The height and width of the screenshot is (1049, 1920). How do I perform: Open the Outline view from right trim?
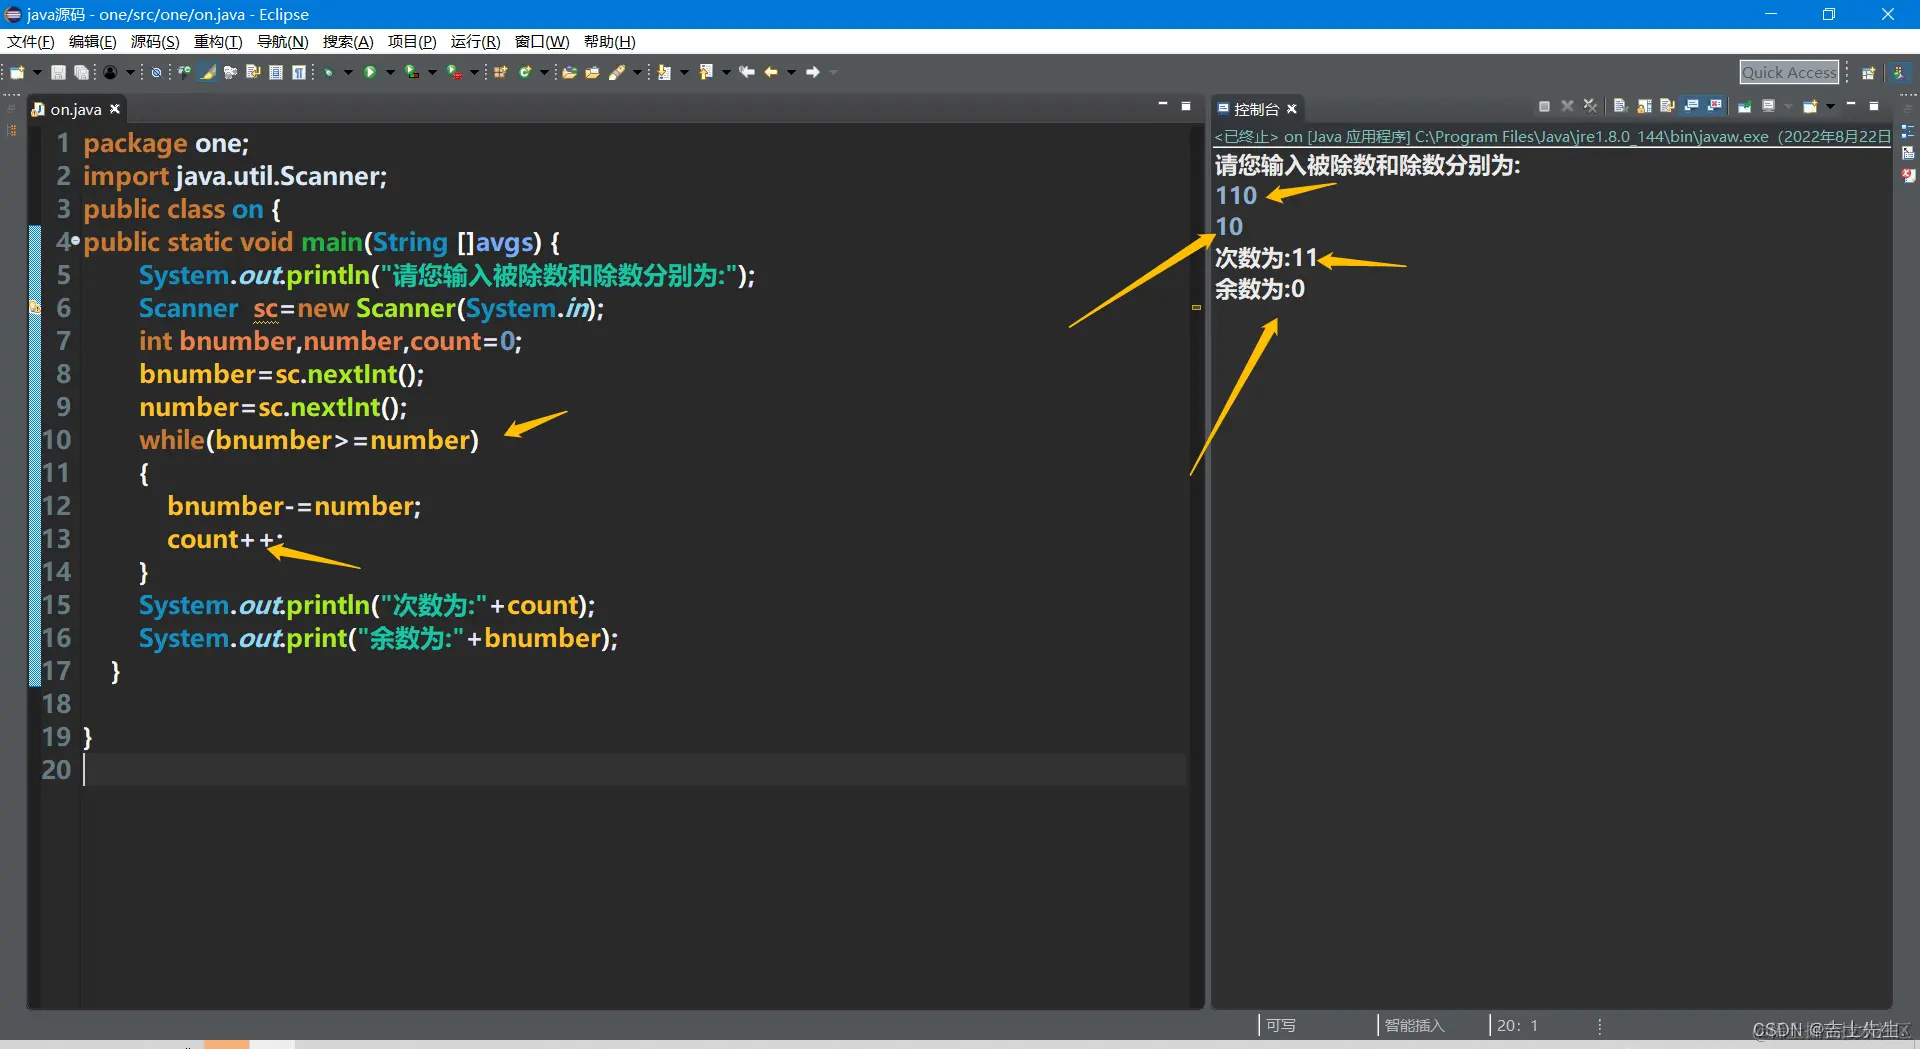1908,132
